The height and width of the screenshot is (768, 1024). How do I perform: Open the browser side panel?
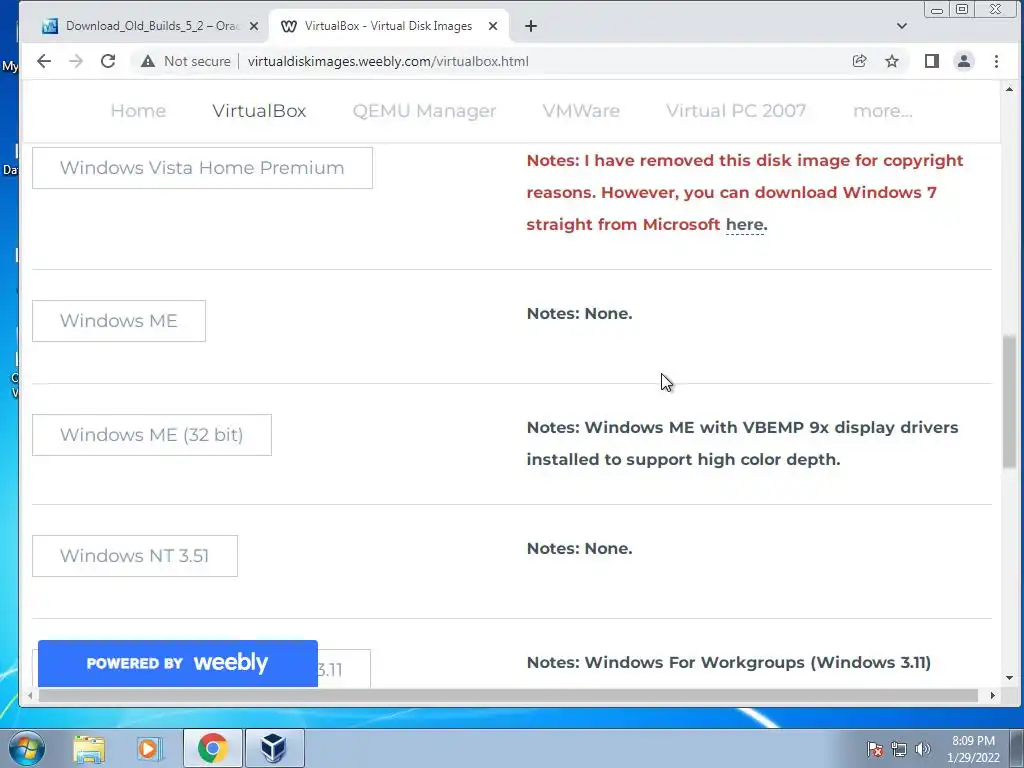(932, 61)
